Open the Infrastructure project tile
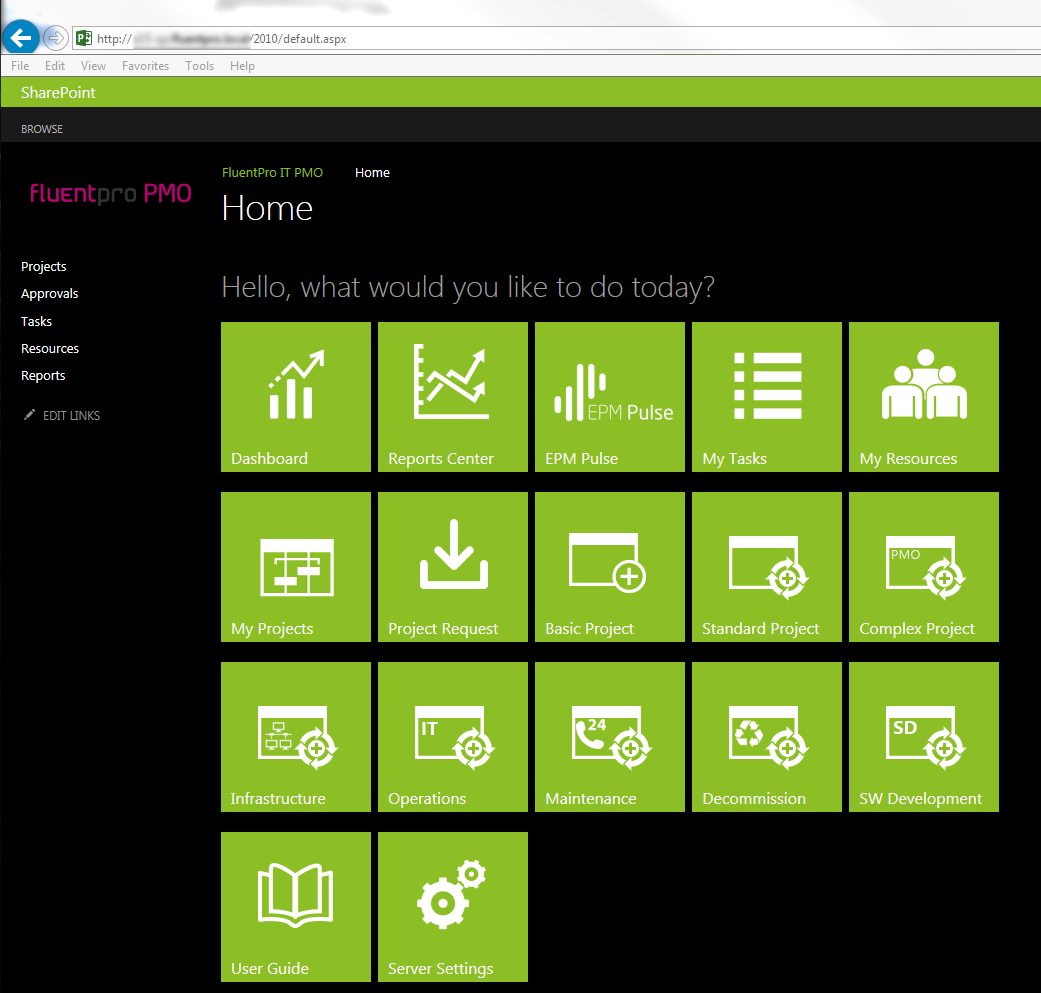 tap(295, 737)
